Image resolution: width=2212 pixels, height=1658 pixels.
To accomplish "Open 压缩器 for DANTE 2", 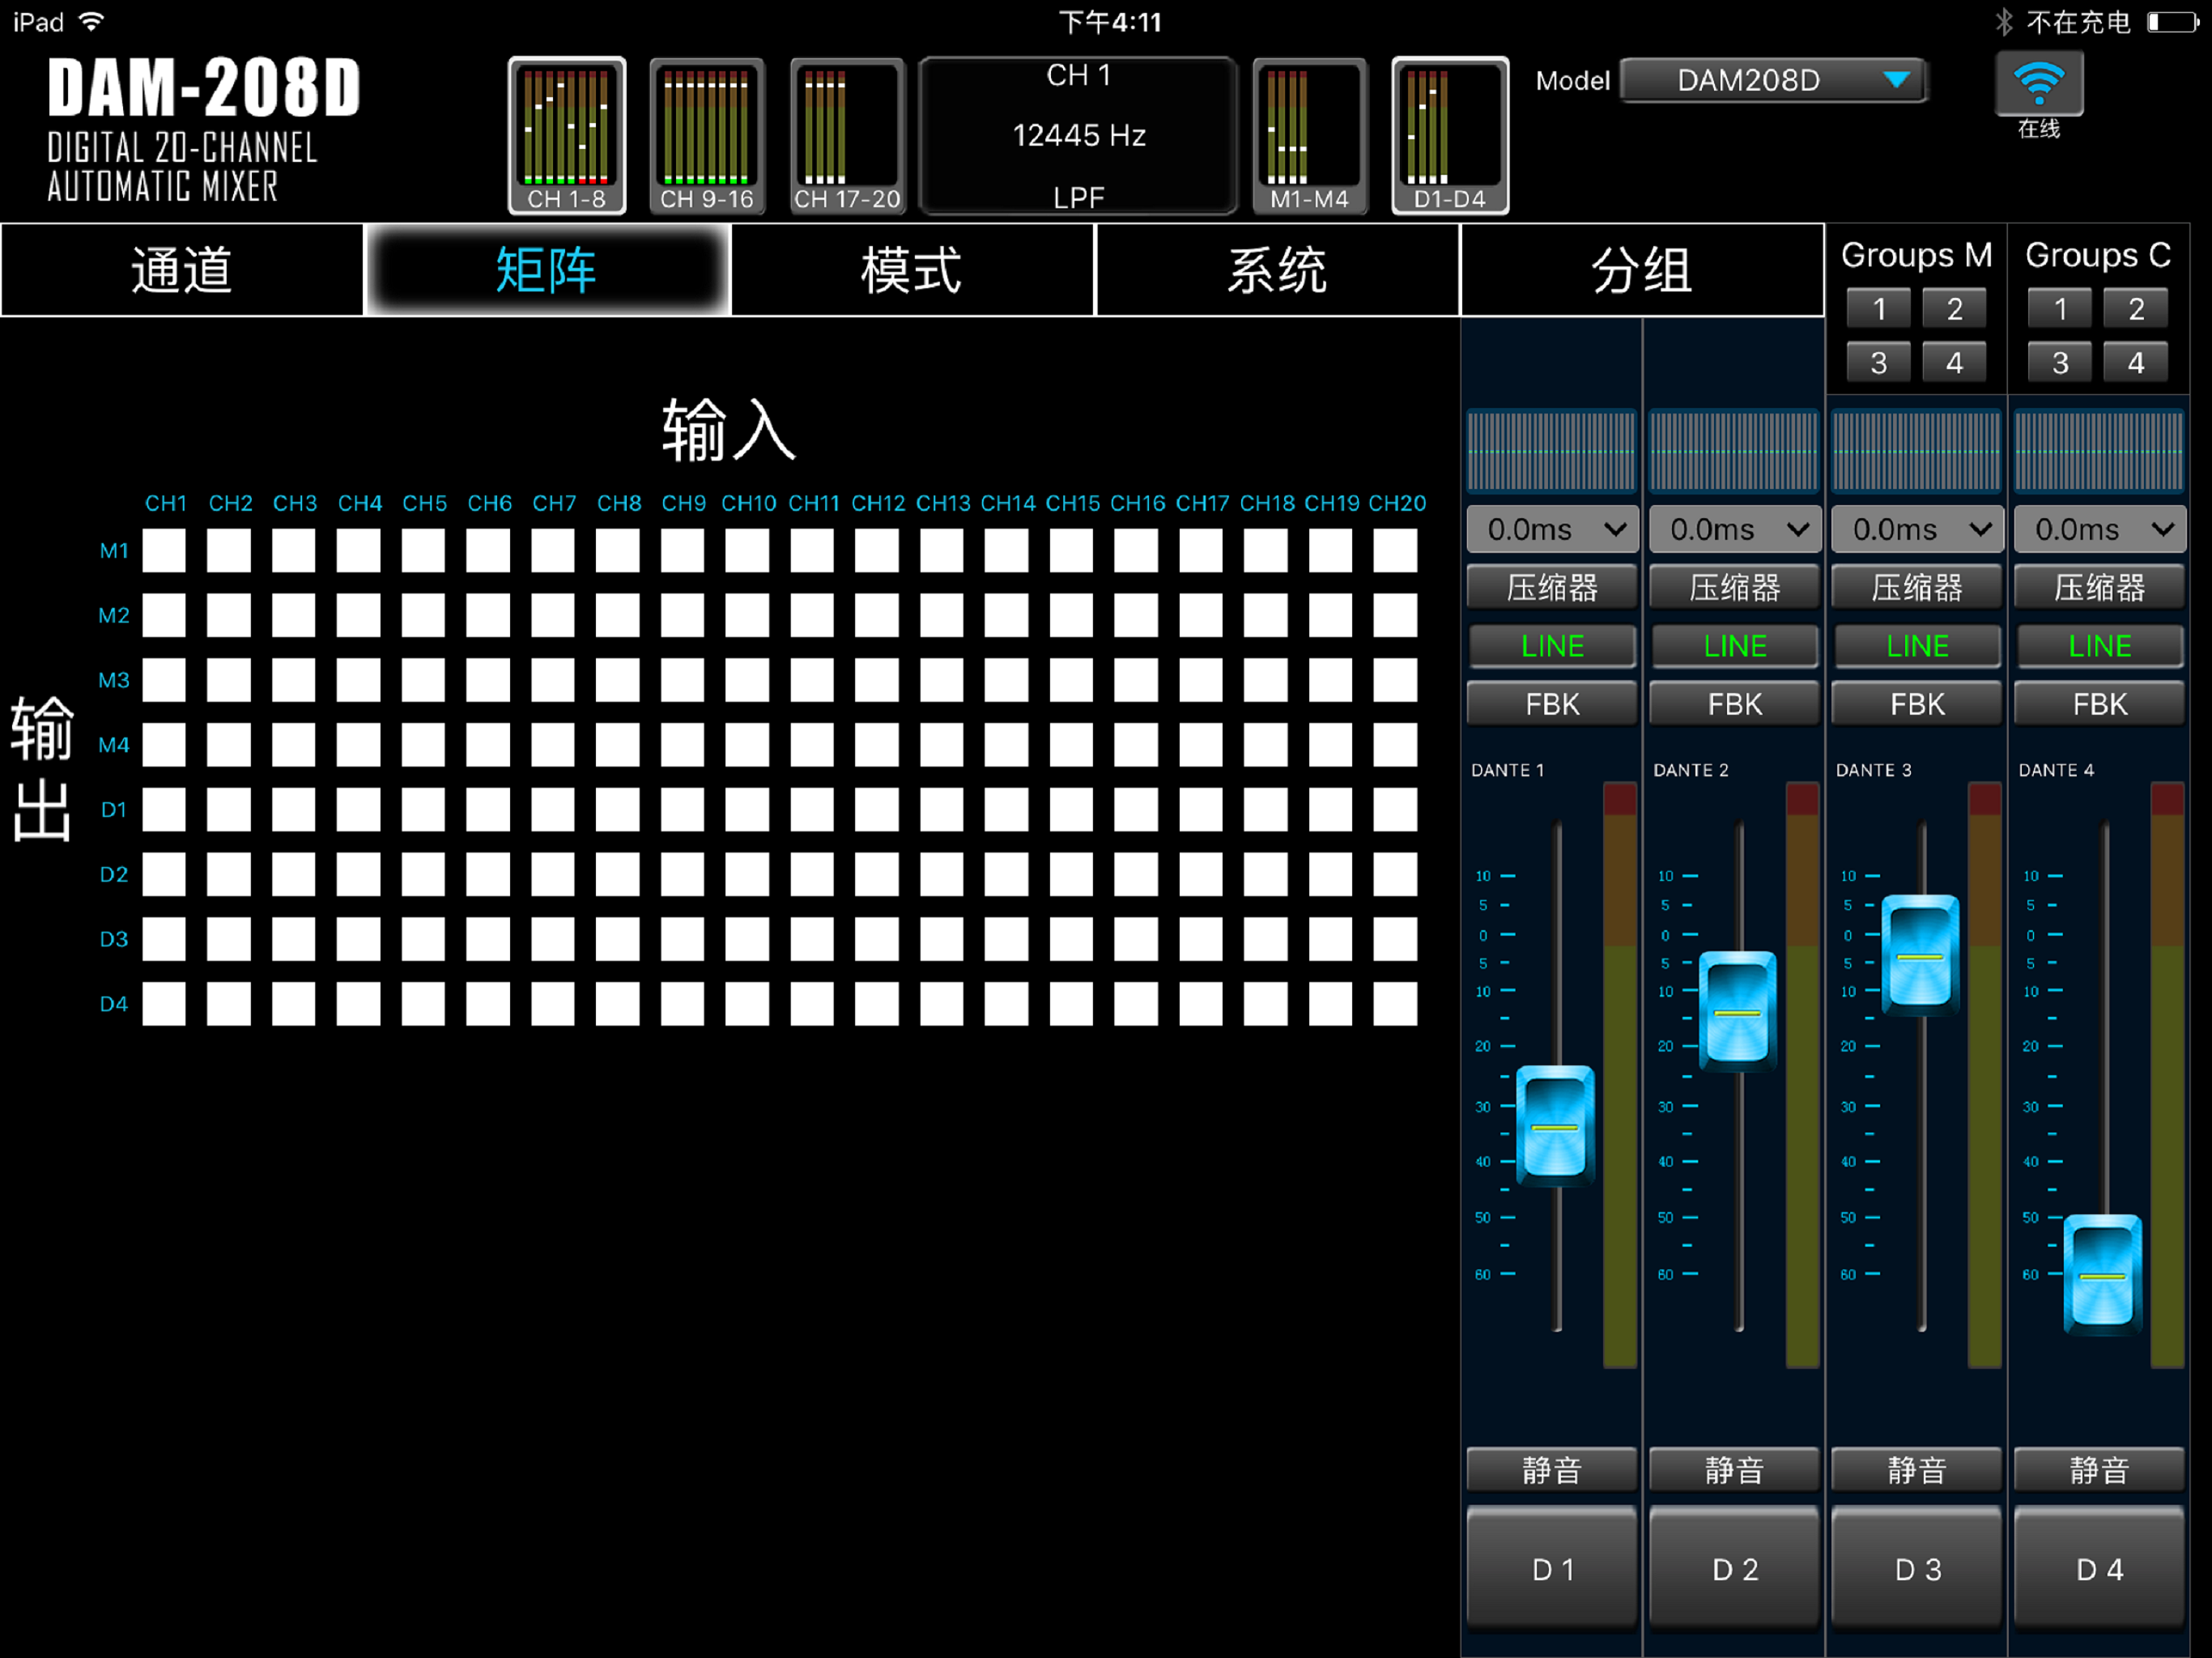I will pyautogui.click(x=1735, y=587).
